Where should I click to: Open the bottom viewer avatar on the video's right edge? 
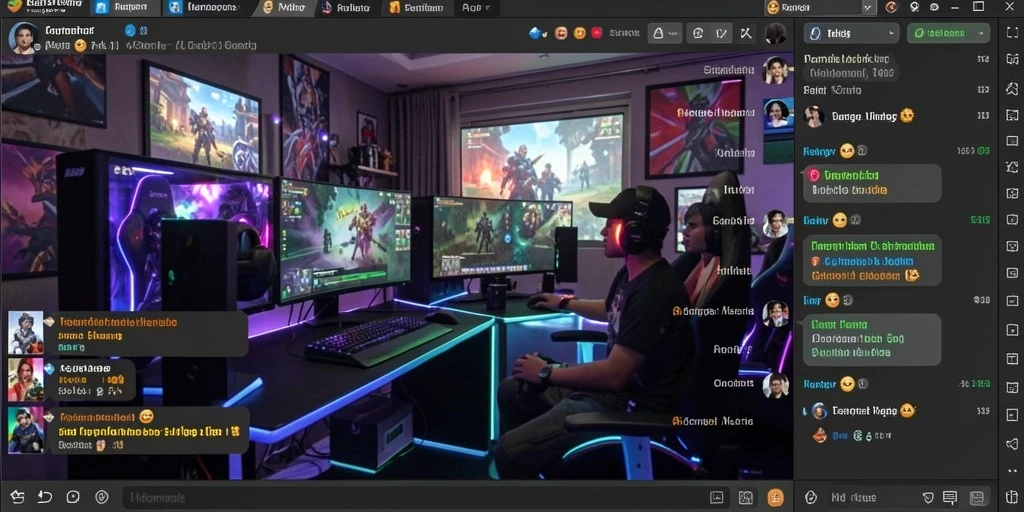[775, 385]
